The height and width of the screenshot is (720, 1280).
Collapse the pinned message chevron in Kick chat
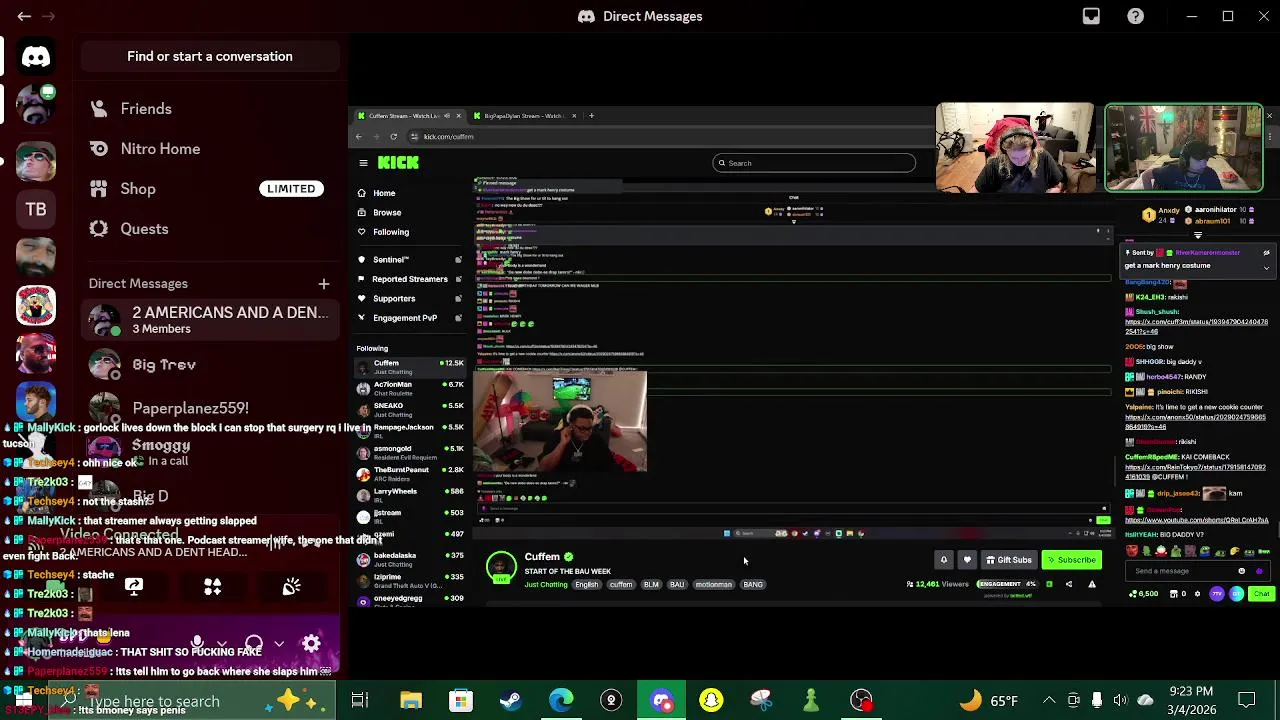click(1266, 267)
